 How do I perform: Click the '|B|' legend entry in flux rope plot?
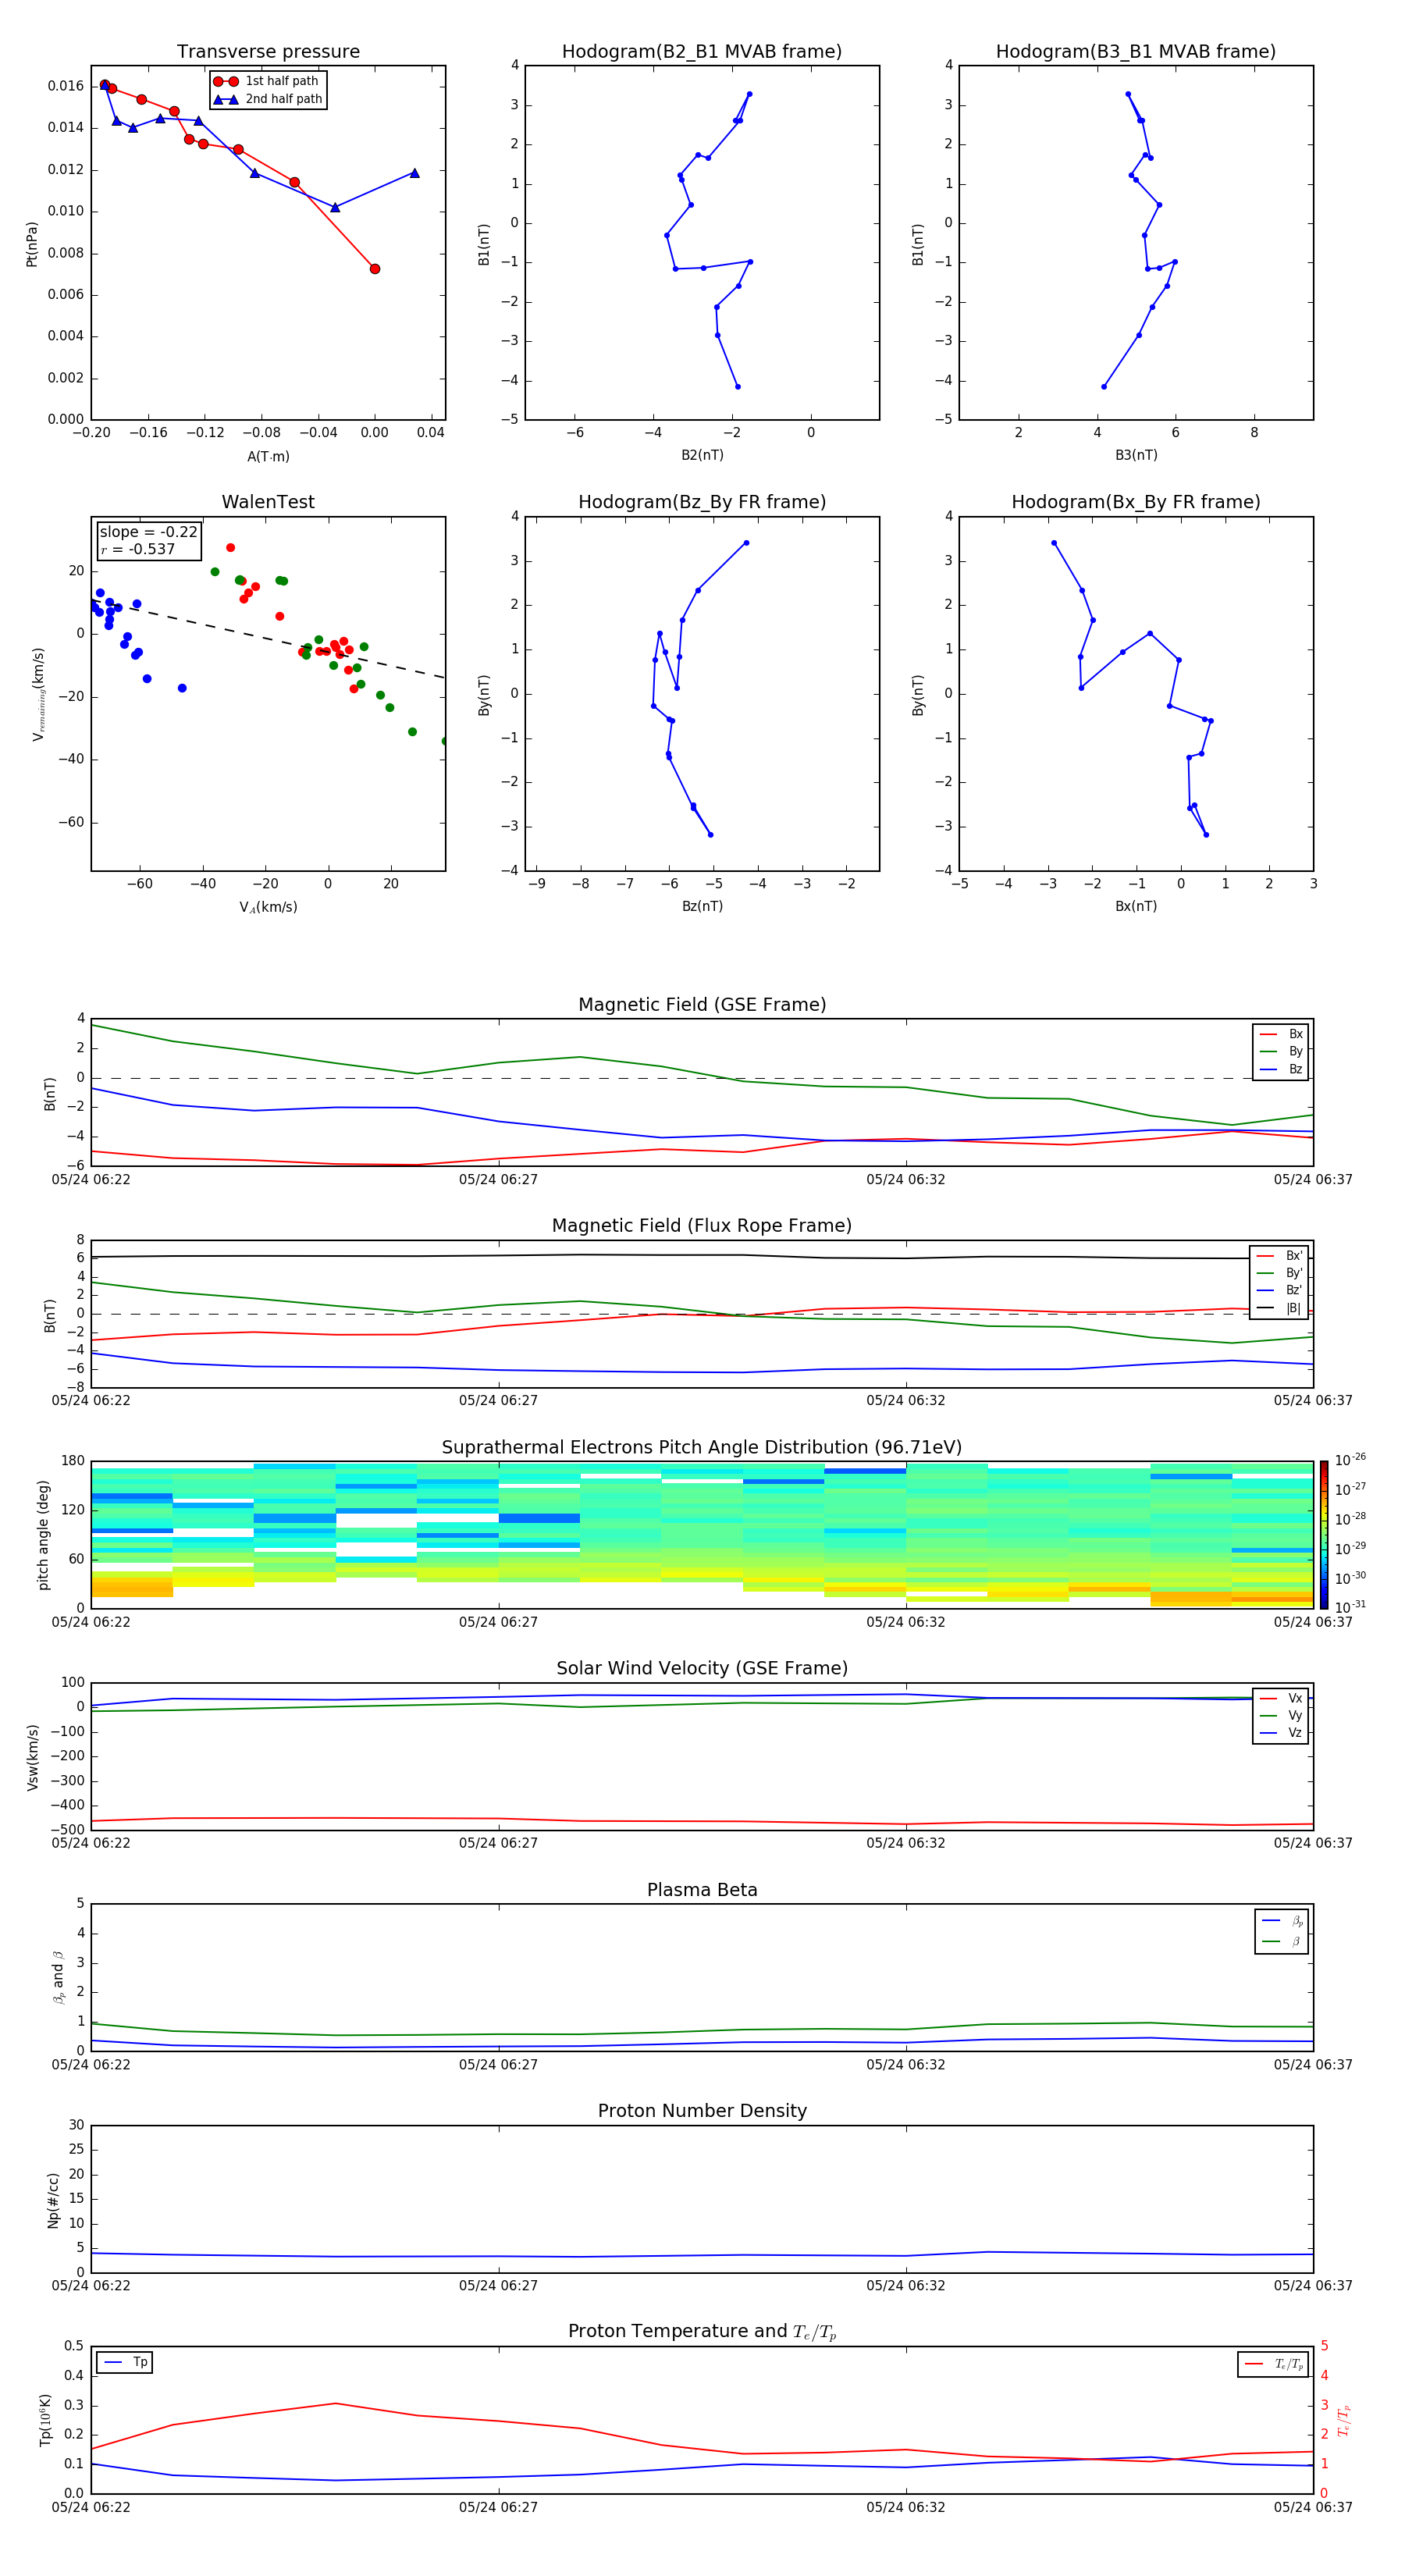click(1279, 1308)
